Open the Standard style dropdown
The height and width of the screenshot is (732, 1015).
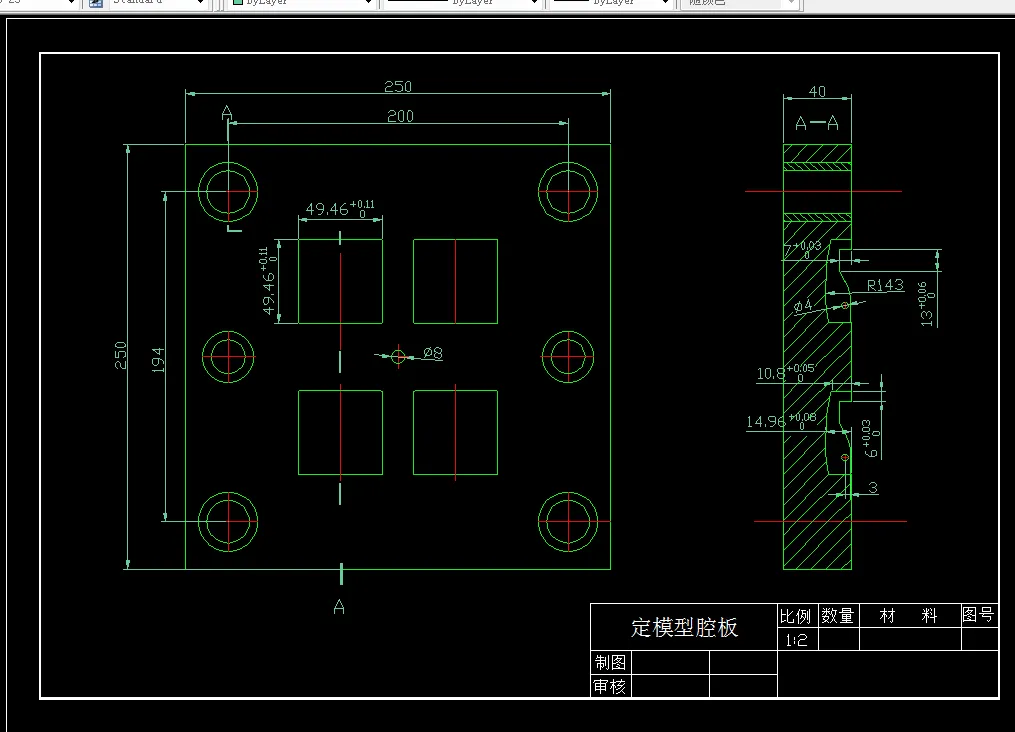tap(158, 3)
